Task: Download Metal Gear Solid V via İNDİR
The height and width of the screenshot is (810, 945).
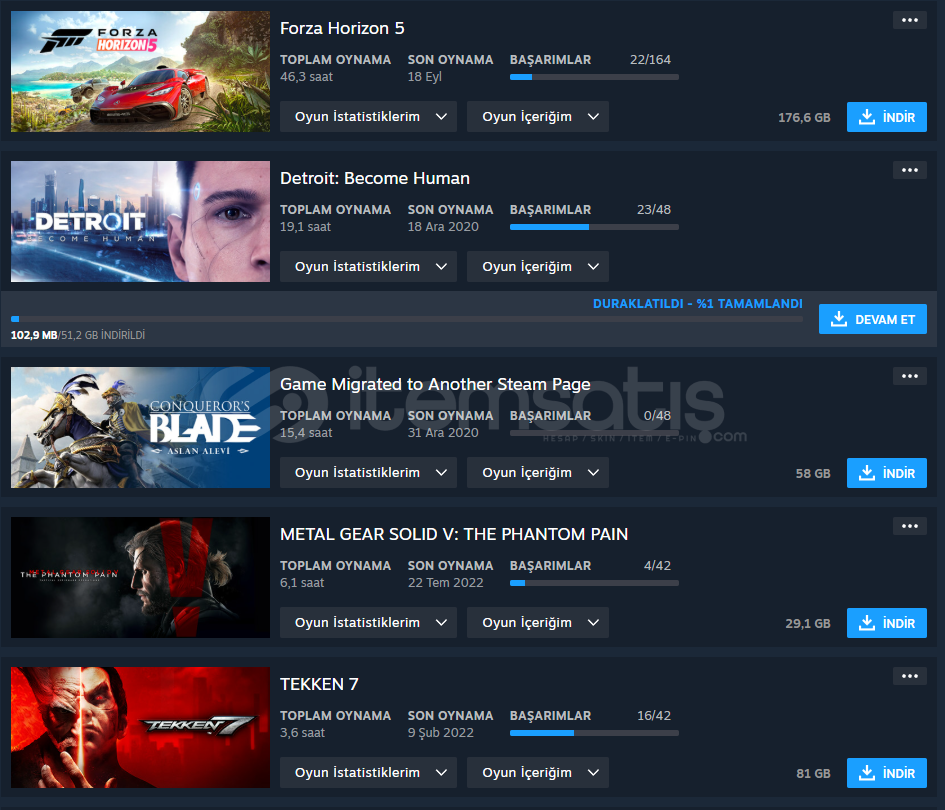Action: coord(887,623)
